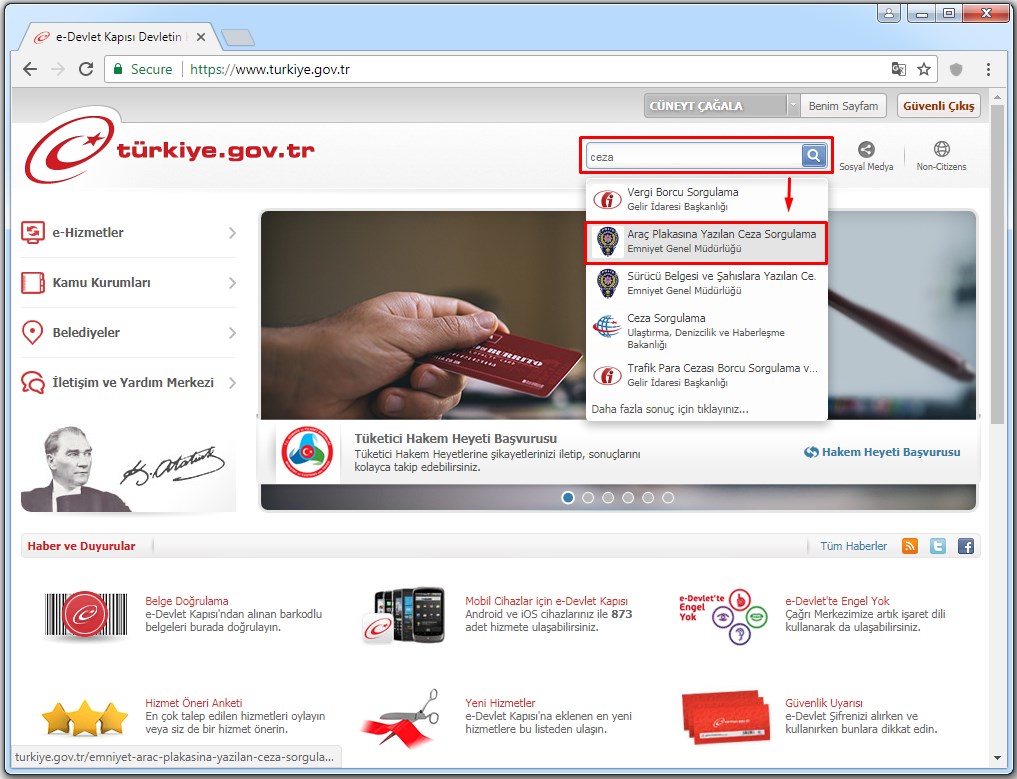Select the first carousel slide dot
Image resolution: width=1017 pixels, height=779 pixels.
[568, 497]
